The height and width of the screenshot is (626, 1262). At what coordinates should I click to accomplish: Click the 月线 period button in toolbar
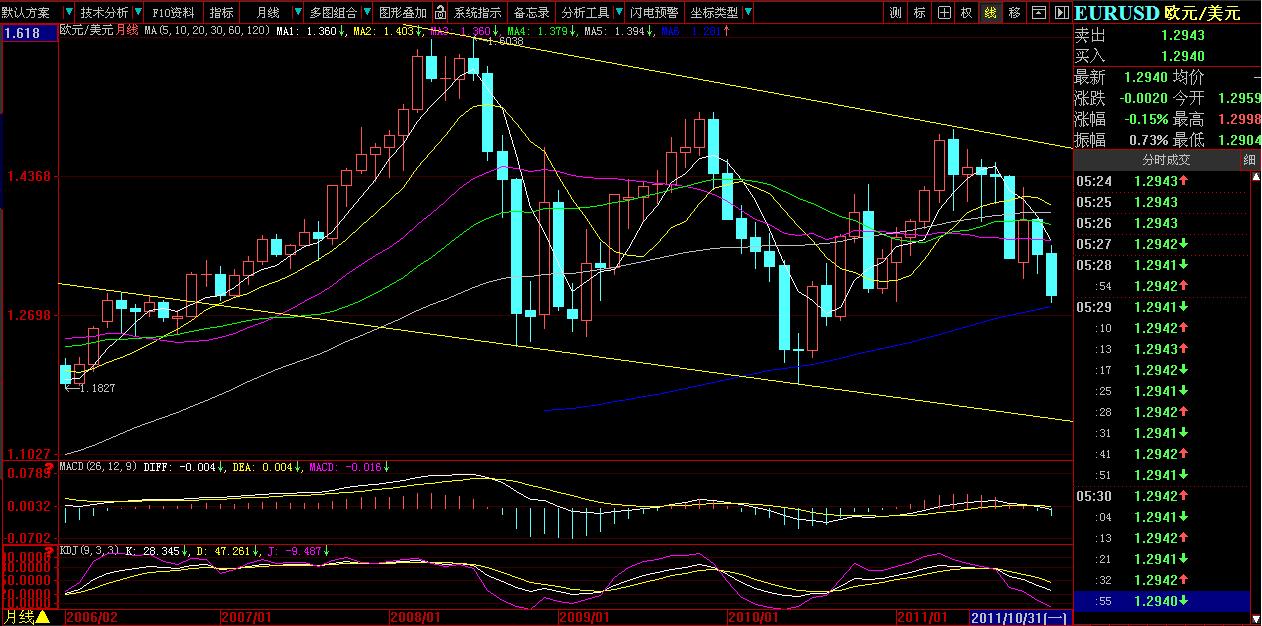pyautogui.click(x=267, y=12)
